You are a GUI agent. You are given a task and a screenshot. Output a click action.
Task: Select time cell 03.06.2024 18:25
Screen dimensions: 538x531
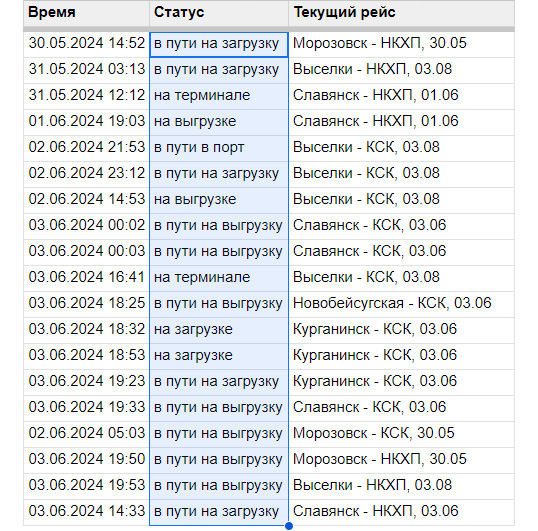point(87,304)
